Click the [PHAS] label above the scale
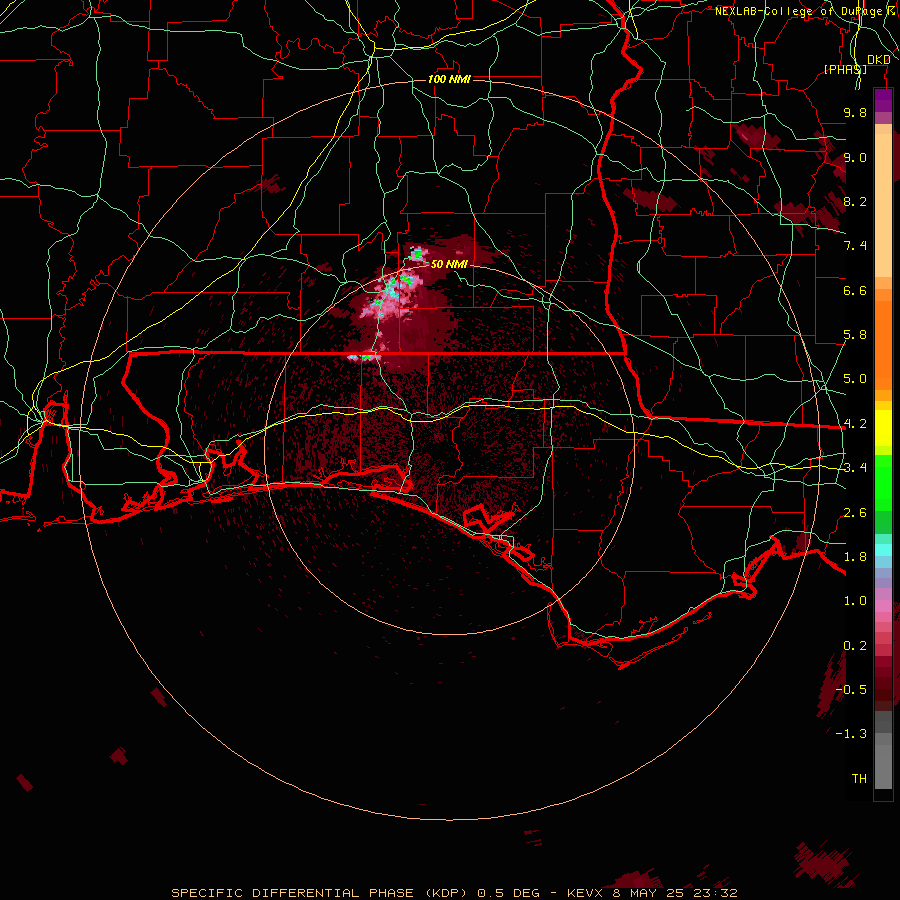Screen dimensions: 900x900 (x=845, y=69)
